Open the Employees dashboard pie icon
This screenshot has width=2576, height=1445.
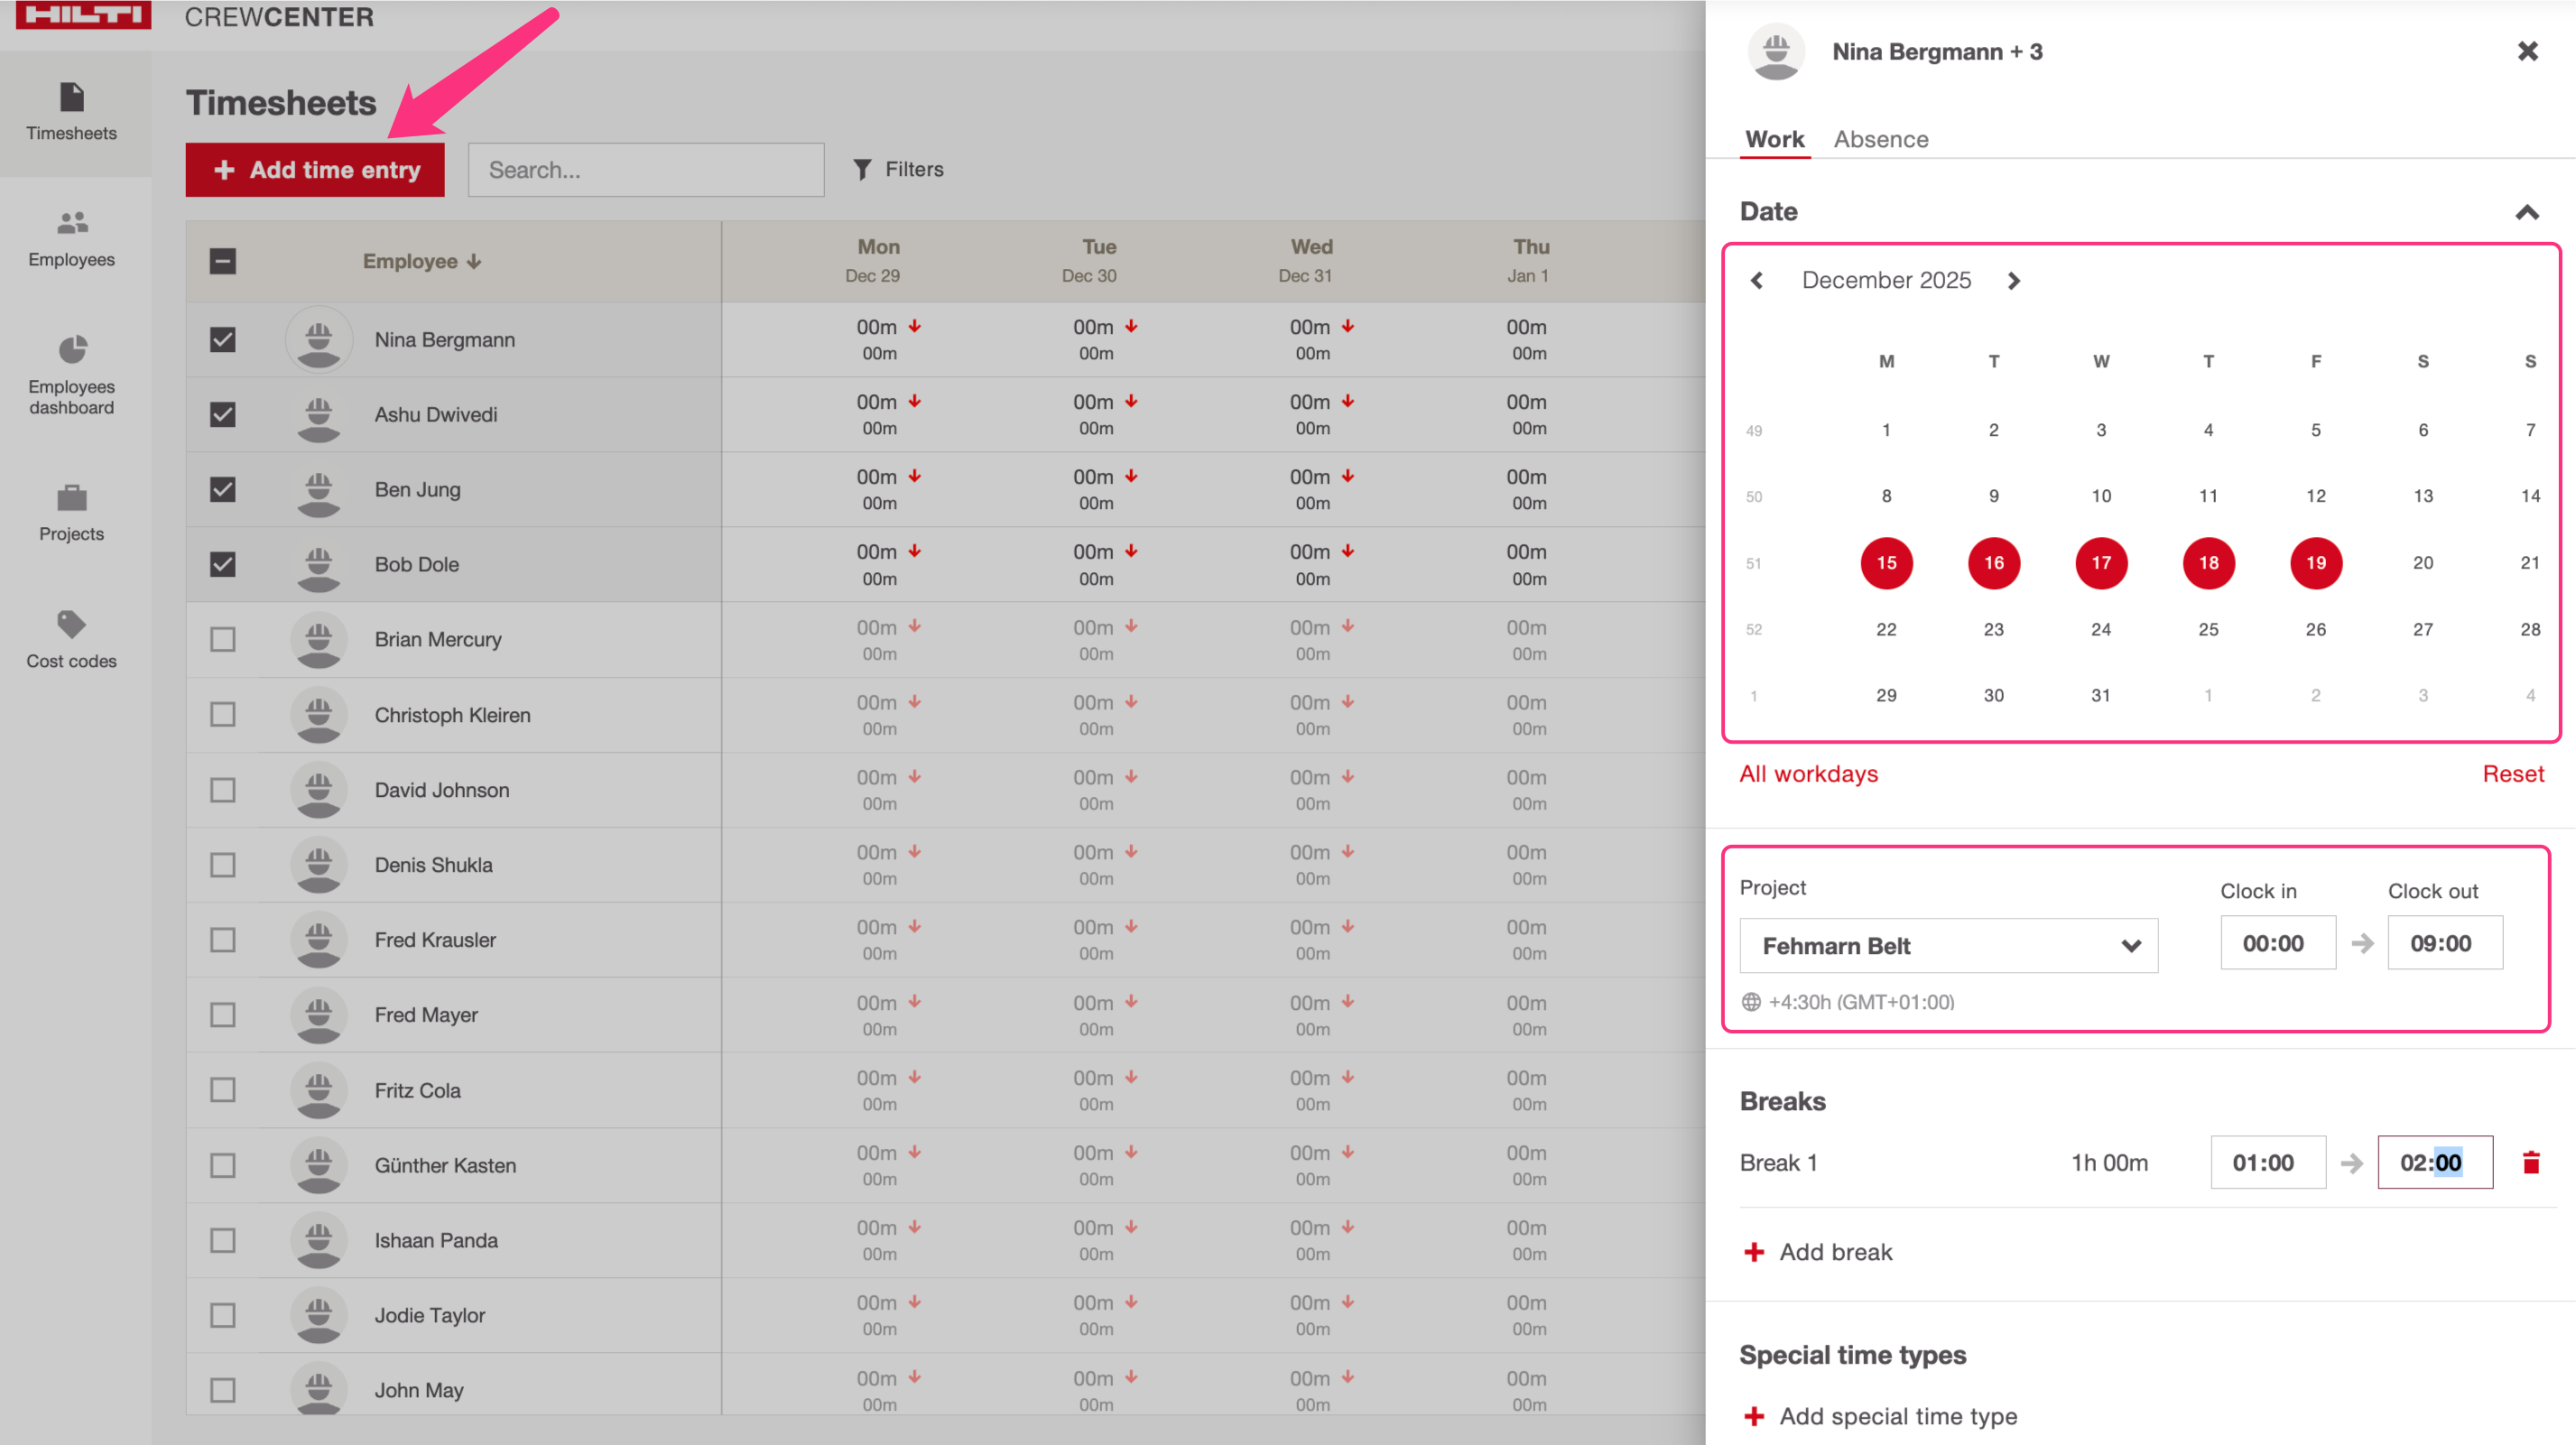[x=72, y=349]
